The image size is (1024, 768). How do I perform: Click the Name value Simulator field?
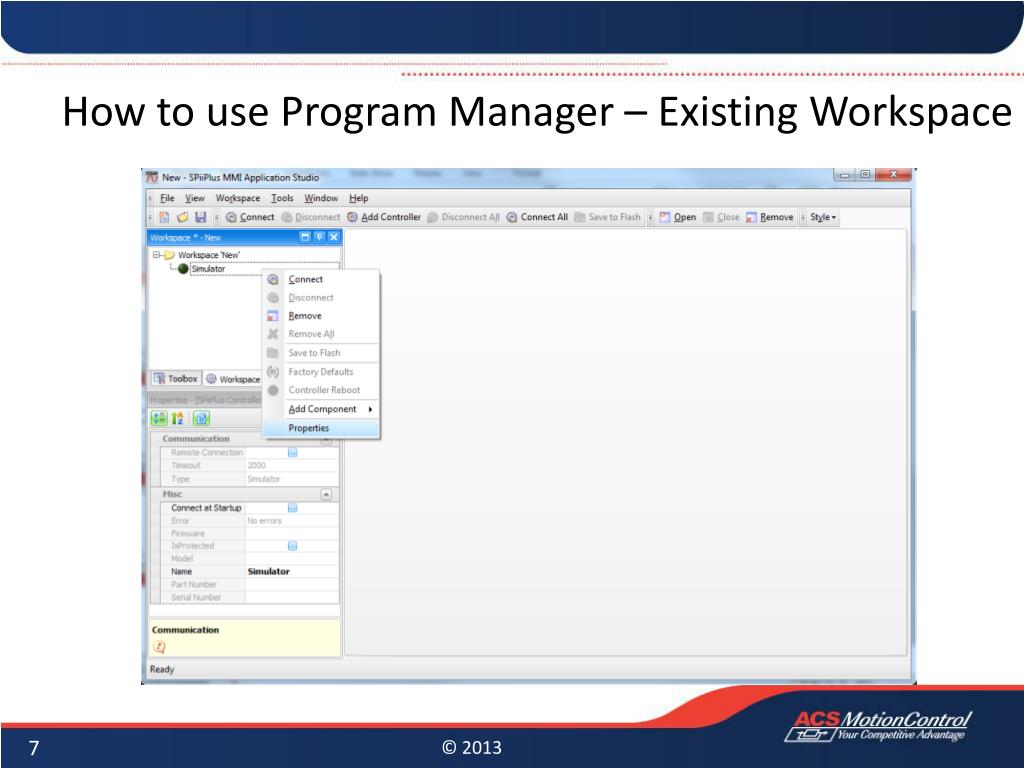(292, 571)
